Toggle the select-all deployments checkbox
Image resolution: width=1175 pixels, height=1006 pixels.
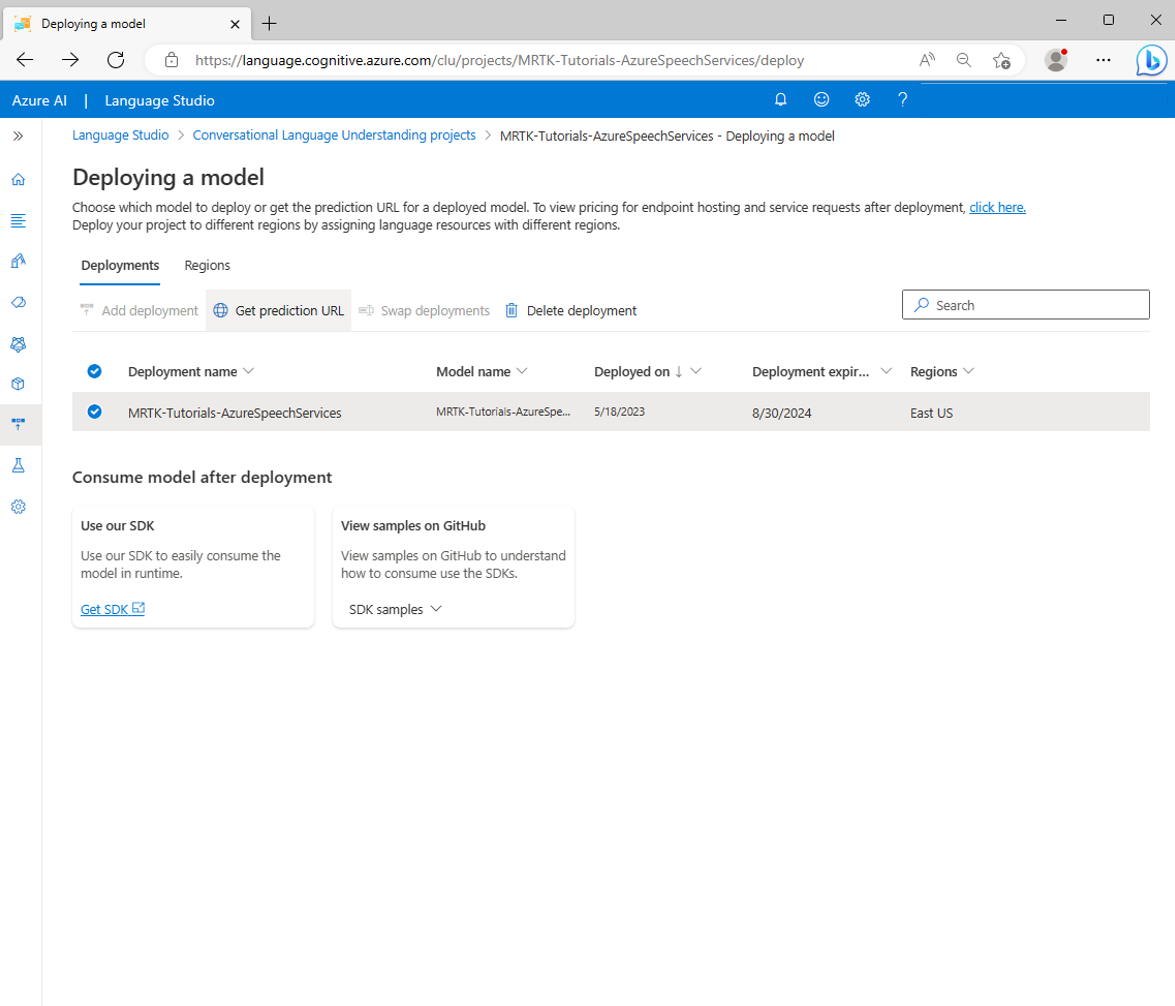pos(94,371)
